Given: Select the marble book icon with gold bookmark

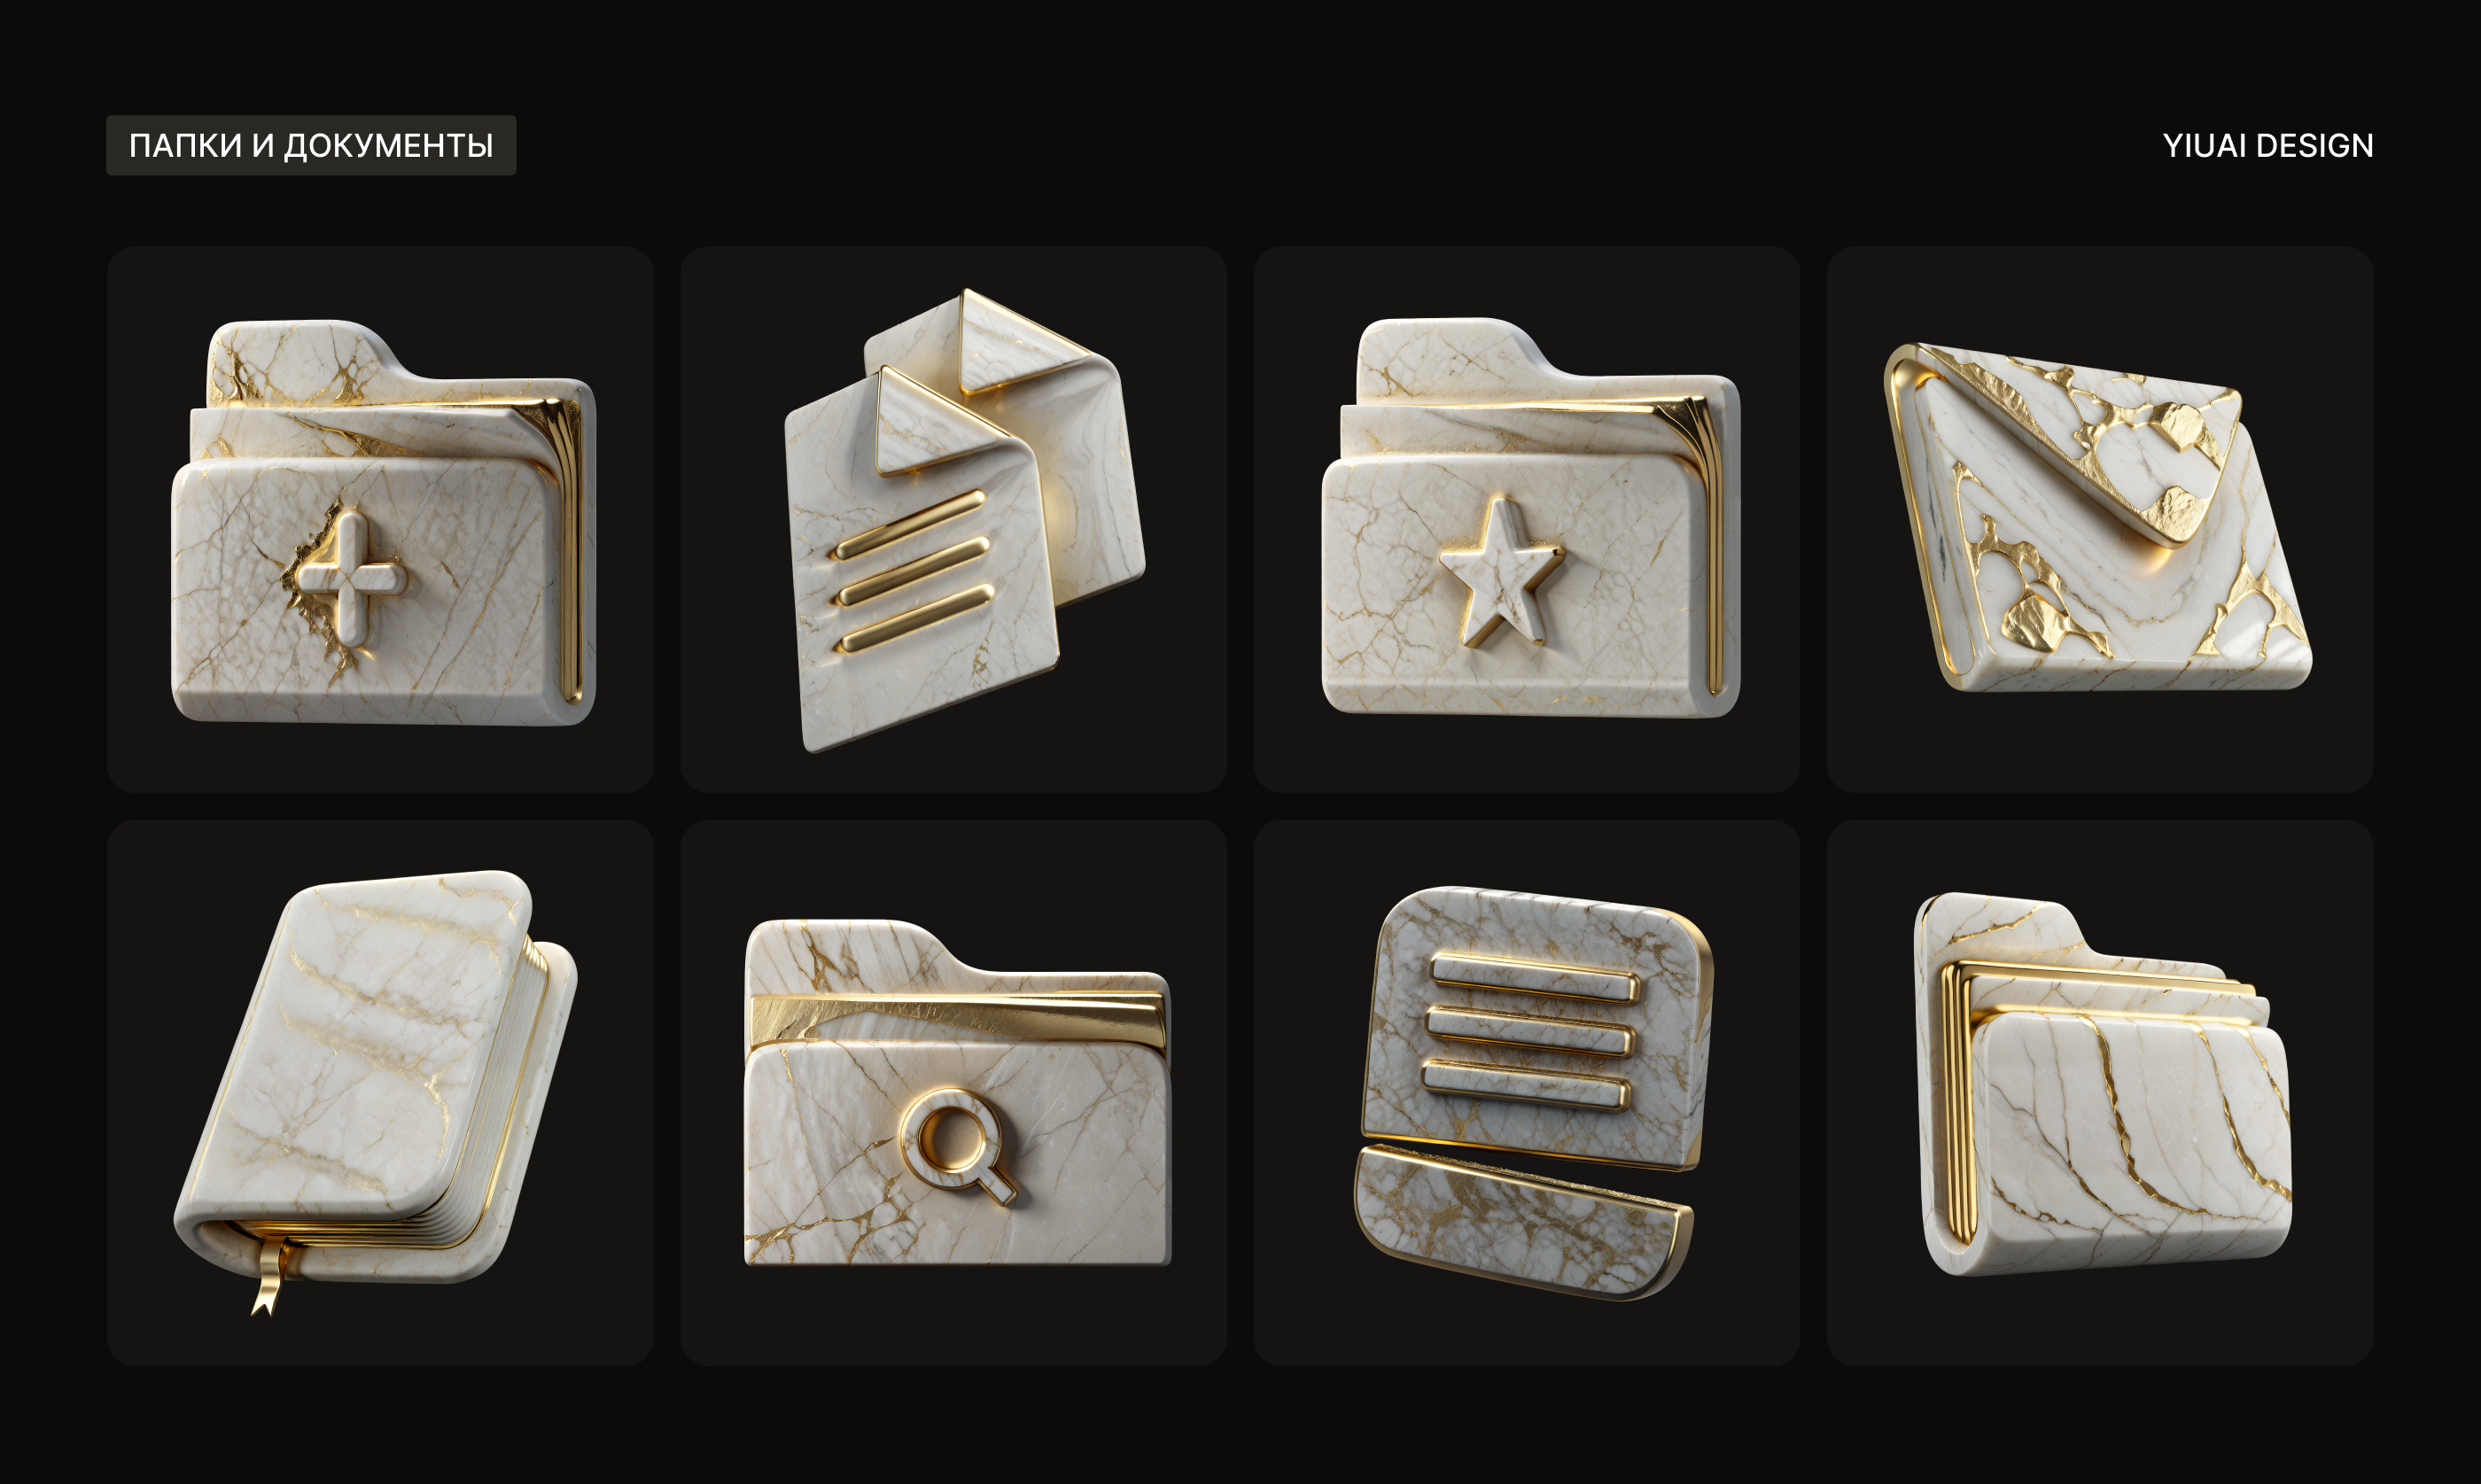Looking at the screenshot, I should (x=376, y=1092).
